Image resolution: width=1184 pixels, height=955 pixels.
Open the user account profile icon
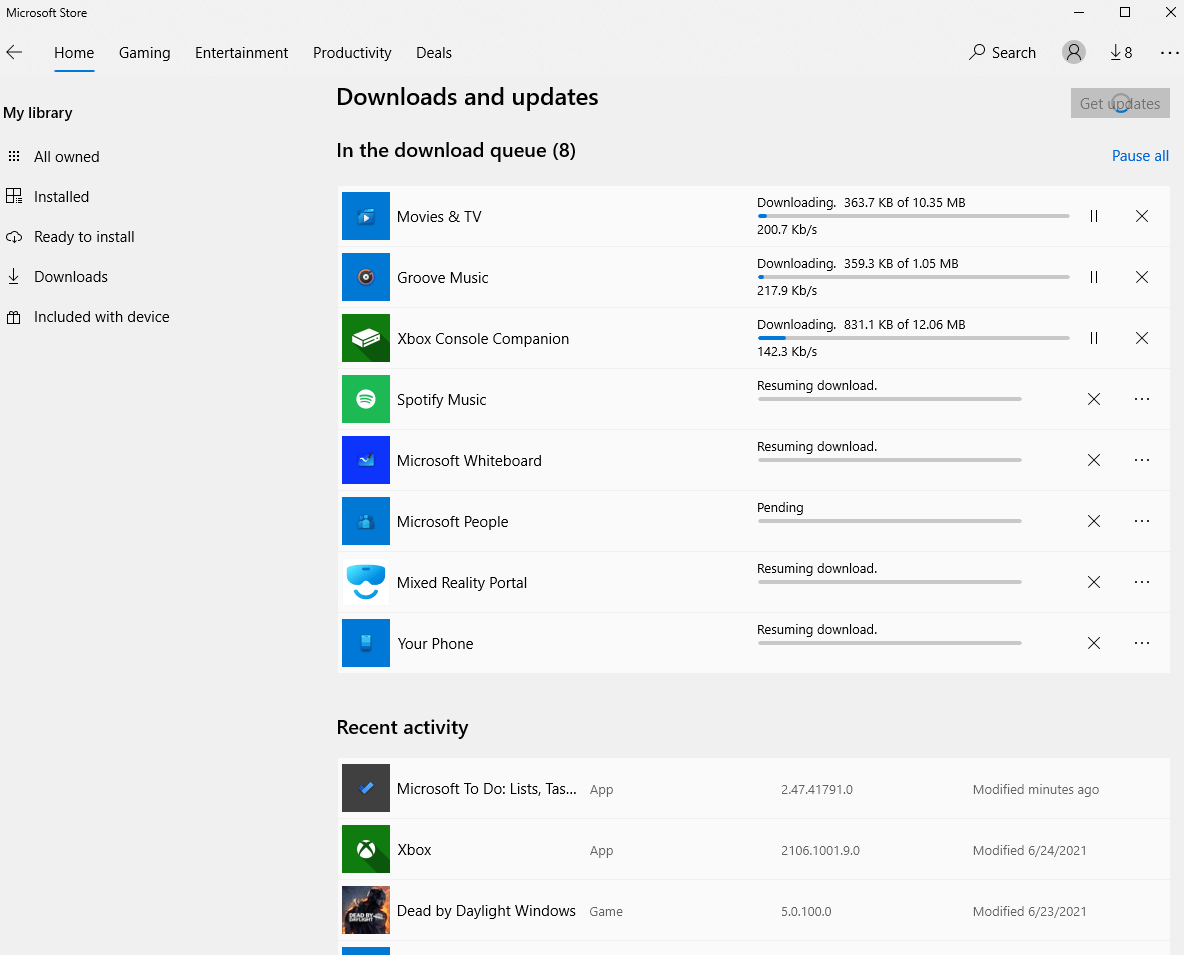1073,52
